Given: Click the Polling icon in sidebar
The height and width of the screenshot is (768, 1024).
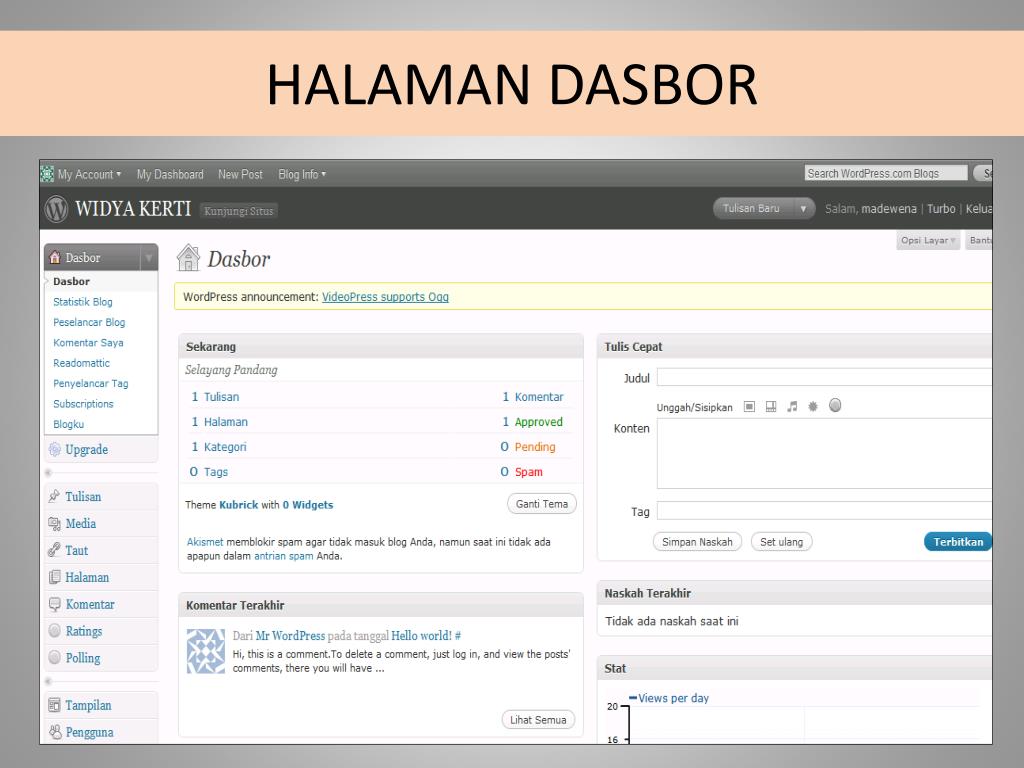Looking at the screenshot, I should click(x=55, y=658).
